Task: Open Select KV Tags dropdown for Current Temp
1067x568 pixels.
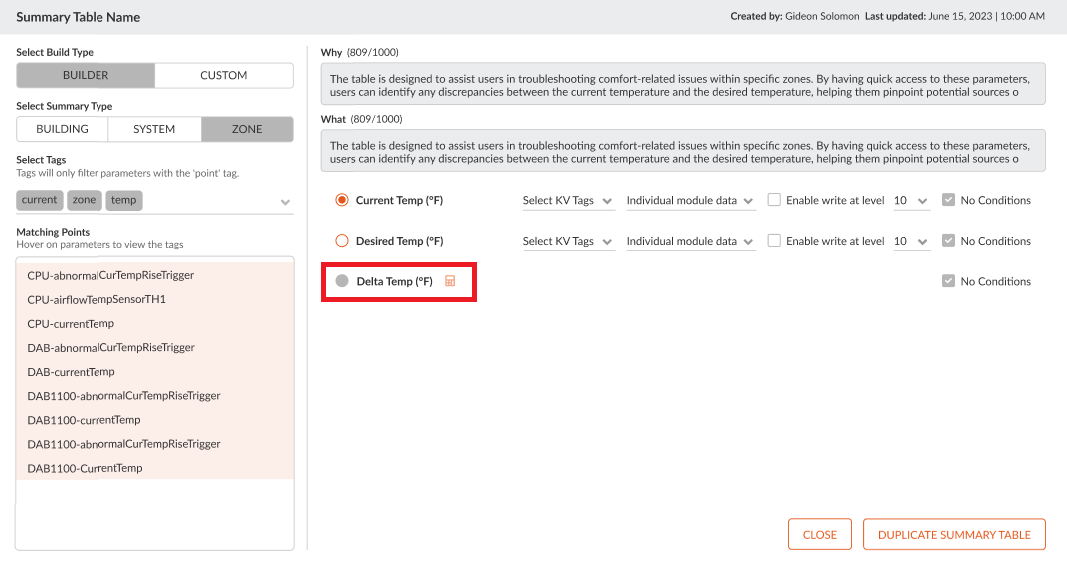Action: pyautogui.click(x=568, y=201)
